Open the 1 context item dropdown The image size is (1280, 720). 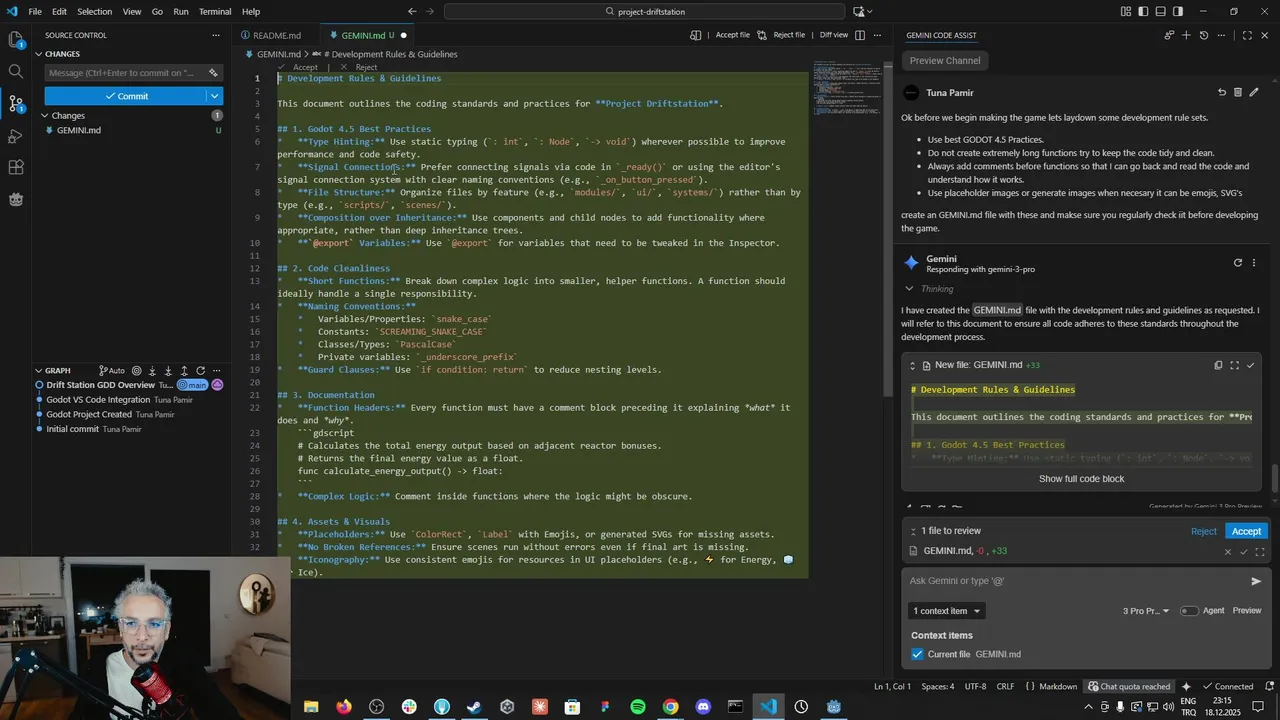click(946, 611)
